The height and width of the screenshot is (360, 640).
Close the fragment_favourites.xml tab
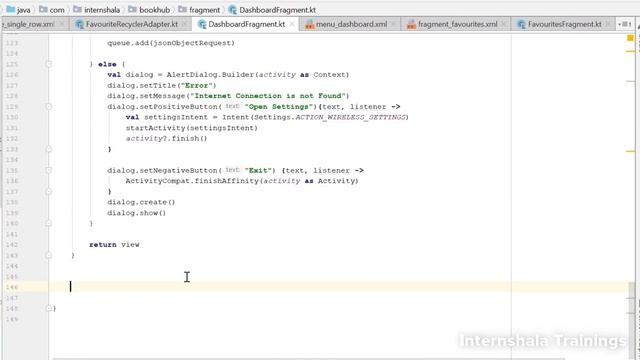[504, 24]
